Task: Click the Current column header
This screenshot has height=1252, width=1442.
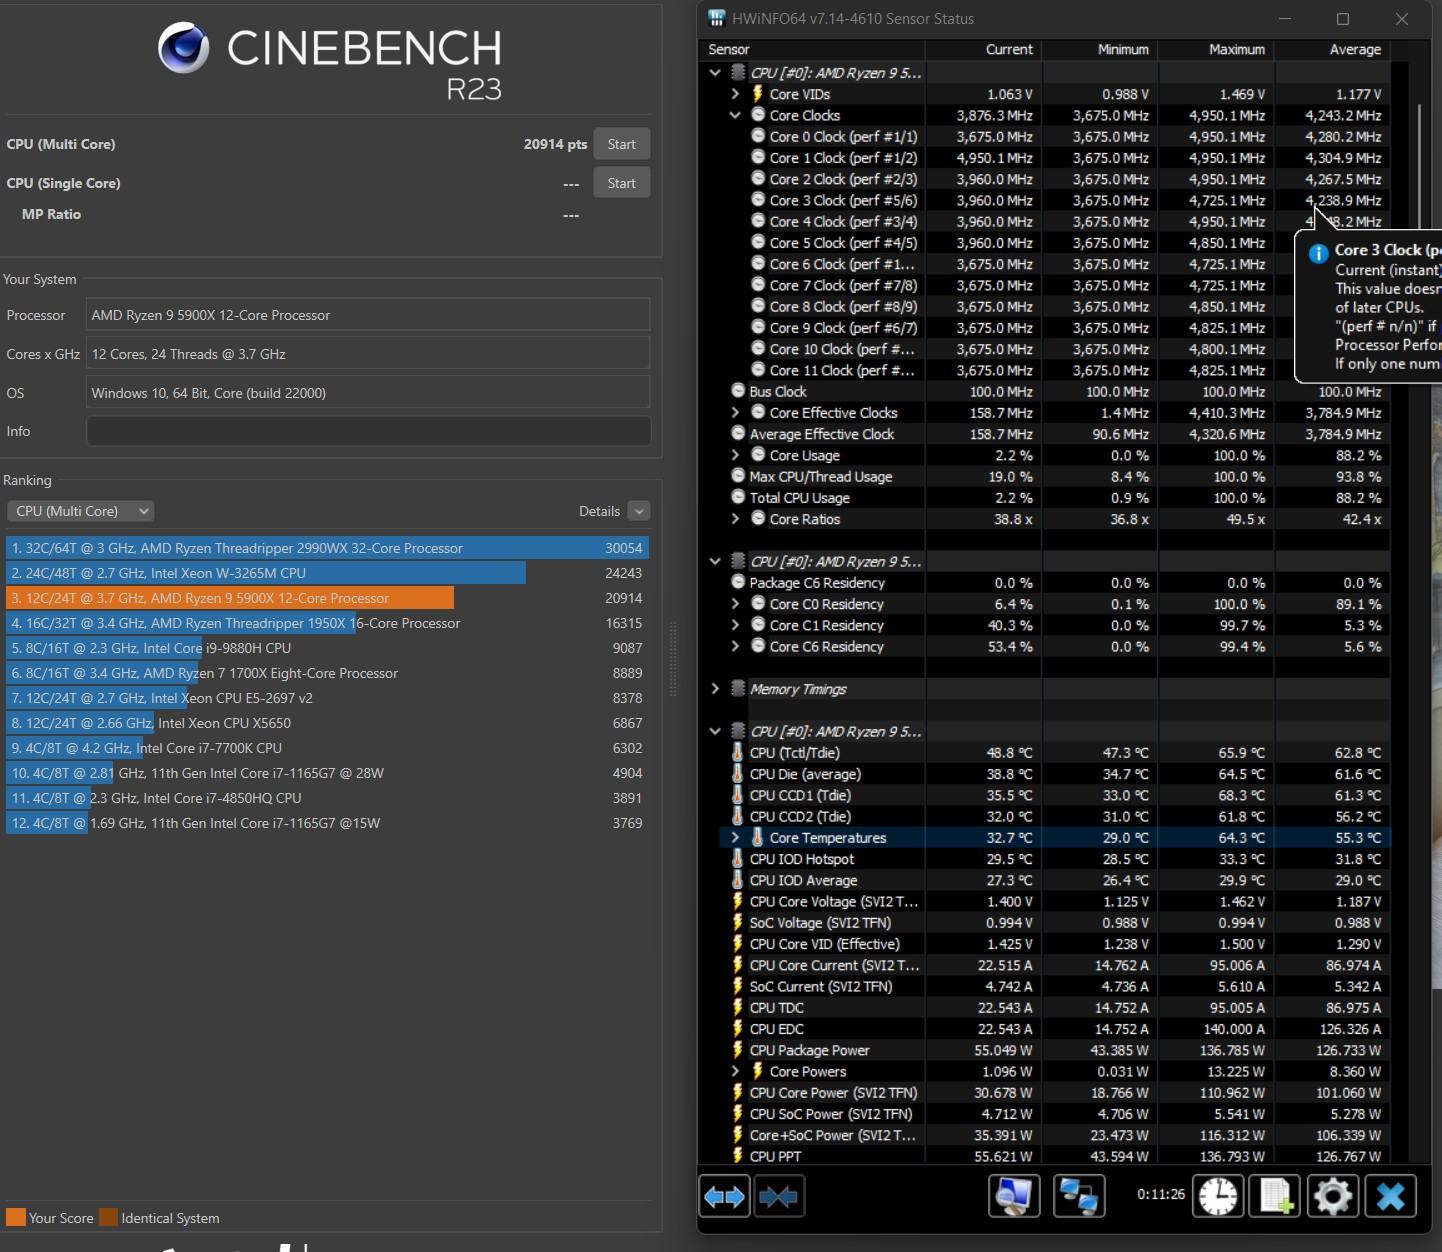Action: tap(984, 49)
